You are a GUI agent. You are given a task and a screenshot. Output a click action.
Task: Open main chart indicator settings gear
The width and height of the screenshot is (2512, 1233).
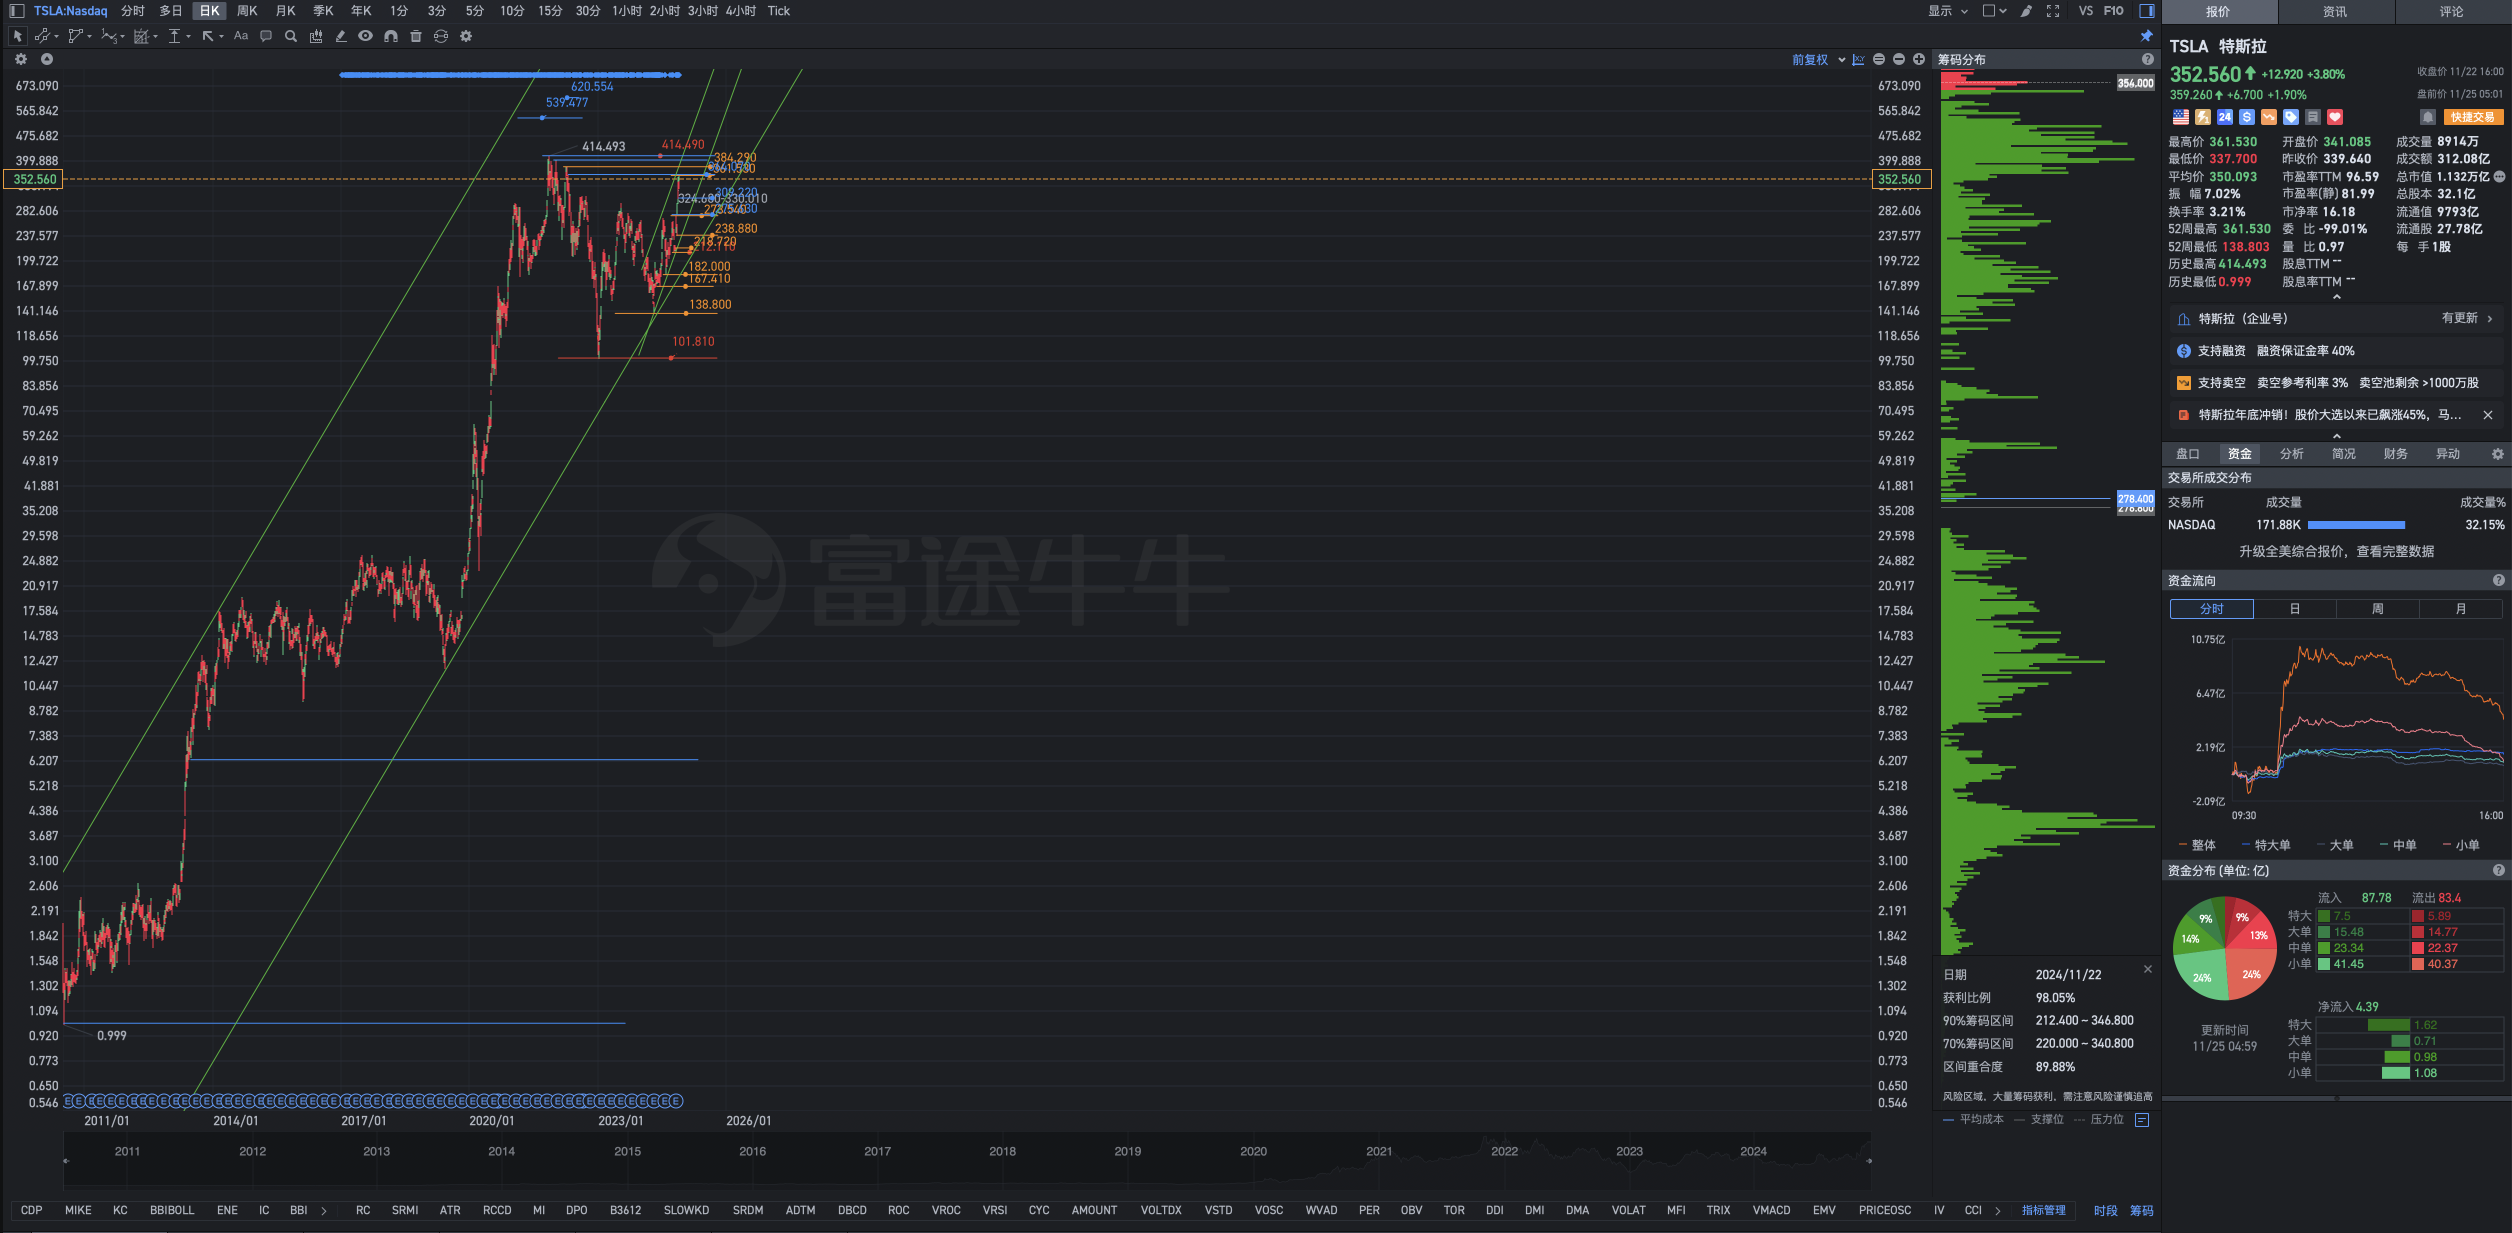pos(21,59)
